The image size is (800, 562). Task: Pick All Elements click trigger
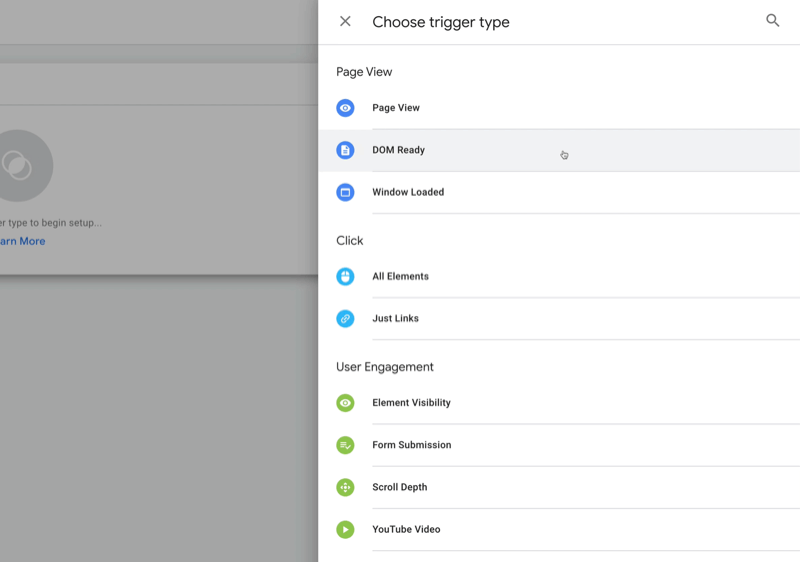click(x=400, y=277)
